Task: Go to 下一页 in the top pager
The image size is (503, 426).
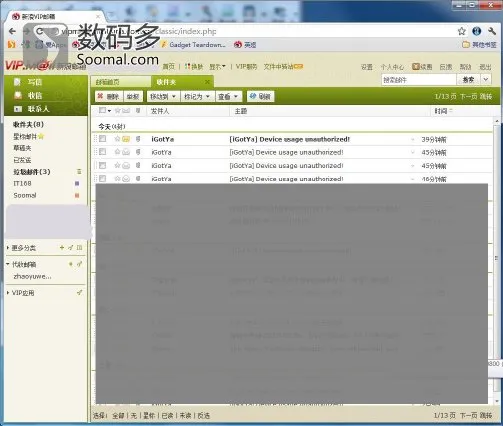Action: [468, 96]
